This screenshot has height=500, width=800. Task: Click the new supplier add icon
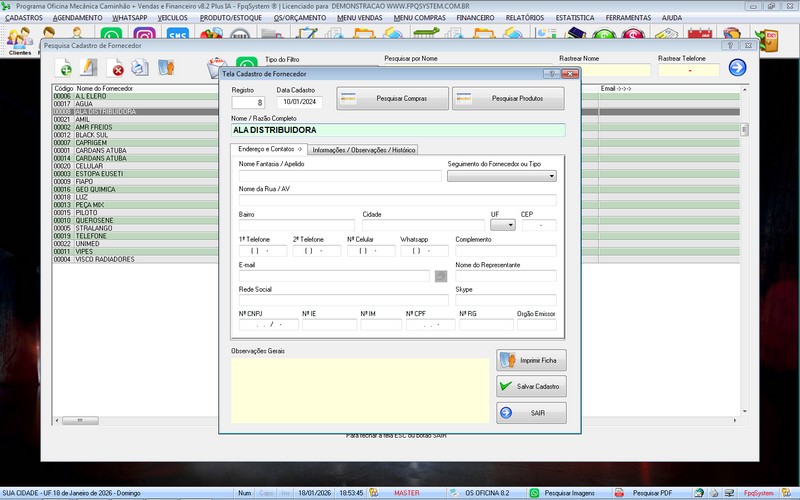click(x=63, y=68)
